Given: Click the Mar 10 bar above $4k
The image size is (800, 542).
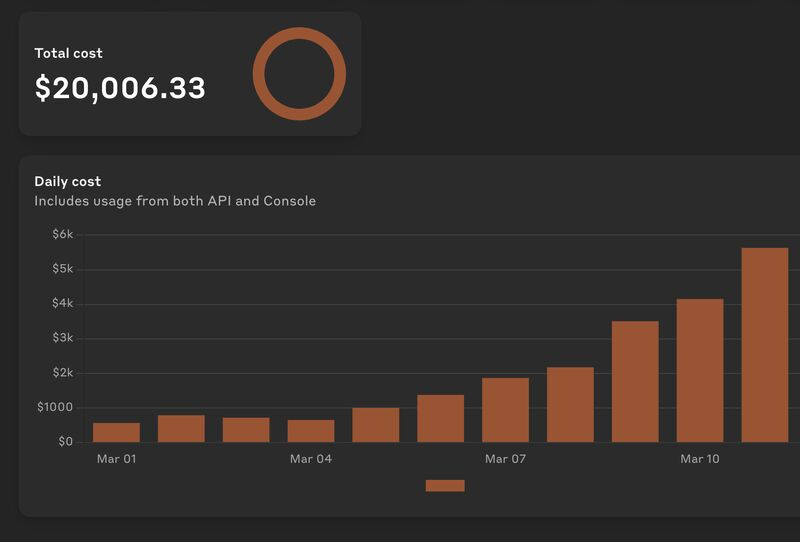Looking at the screenshot, I should 700,371.
